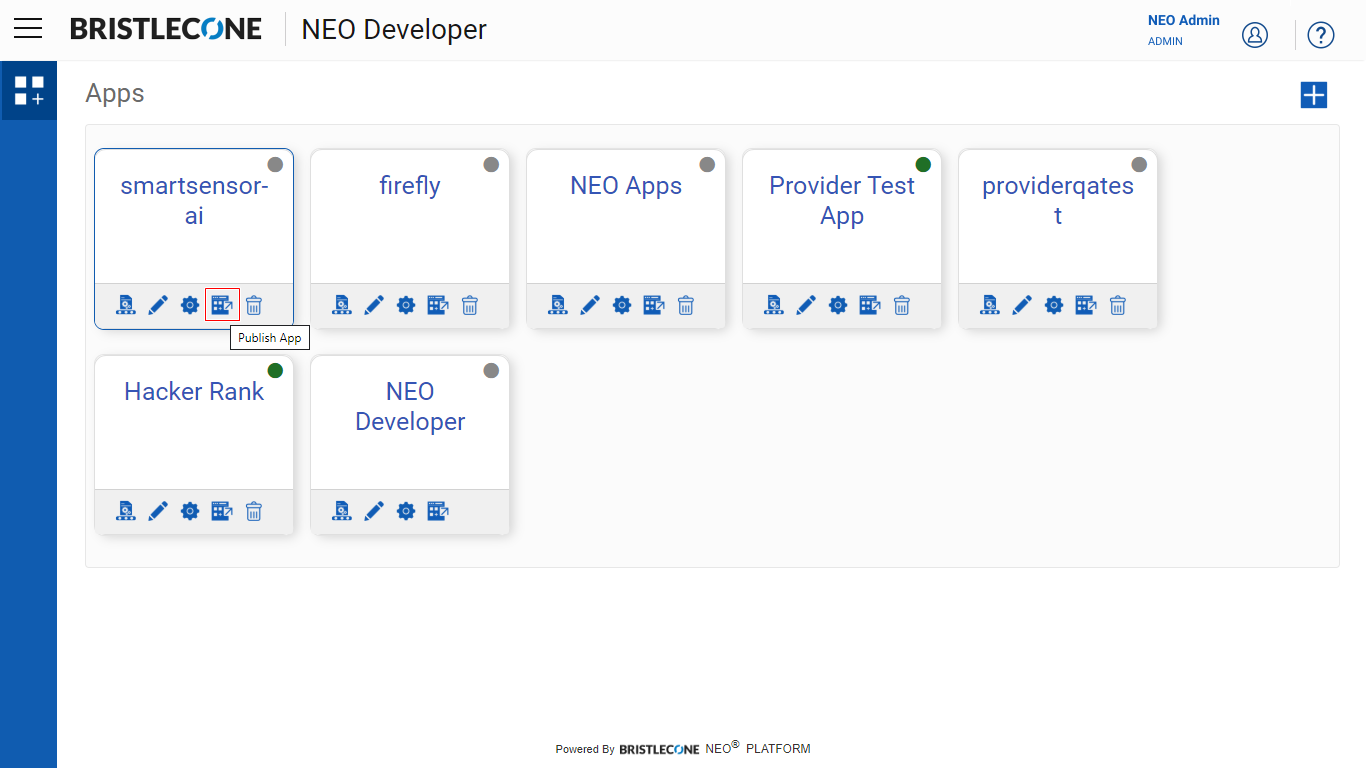1366x768 pixels.
Task: Open the smartsensor-ai app title
Action: (x=194, y=200)
